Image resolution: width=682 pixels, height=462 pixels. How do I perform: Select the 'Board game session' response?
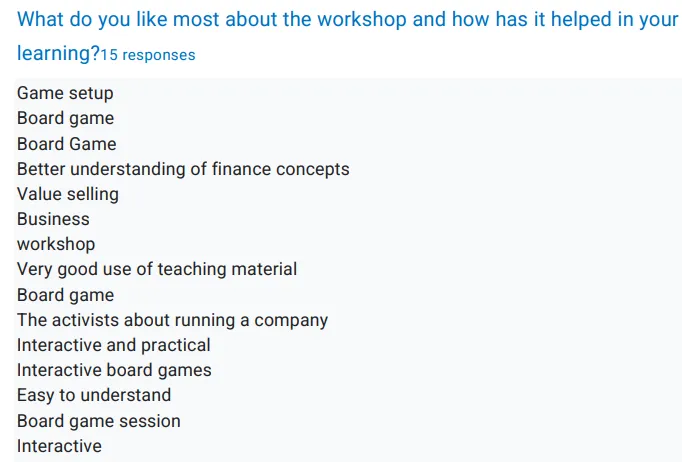[x=99, y=421]
